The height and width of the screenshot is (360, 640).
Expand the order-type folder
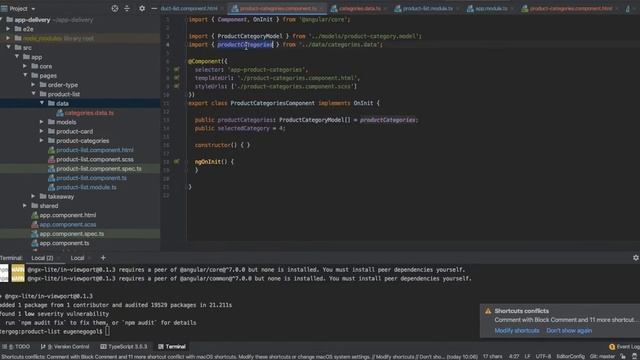[x=33, y=85]
